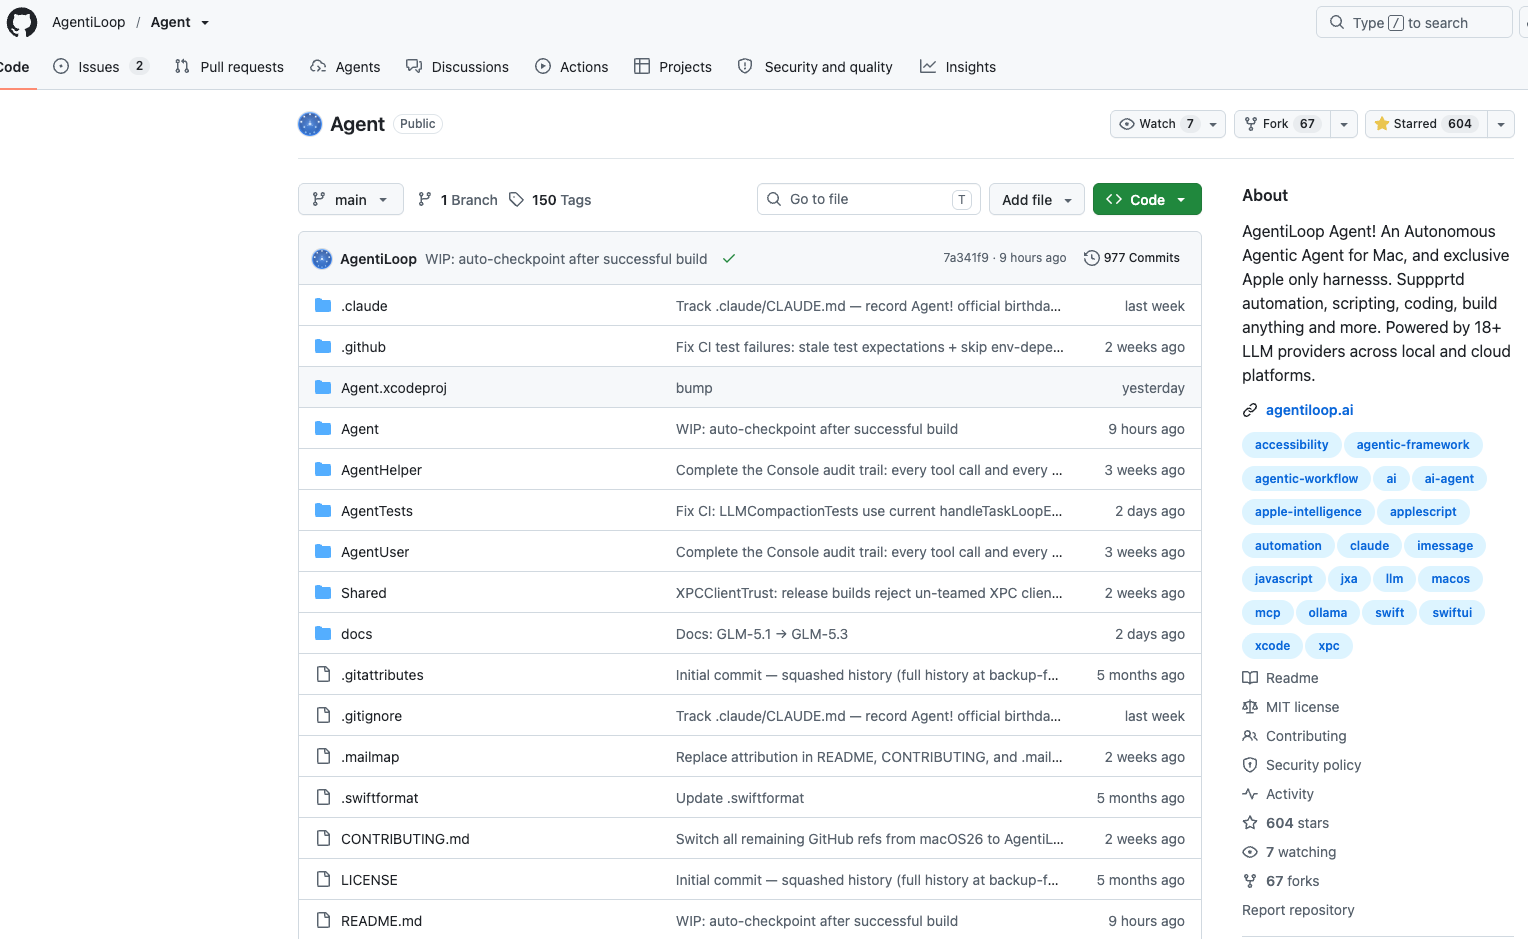Open the Security and quality tab
1528x939 pixels.
pos(815,67)
